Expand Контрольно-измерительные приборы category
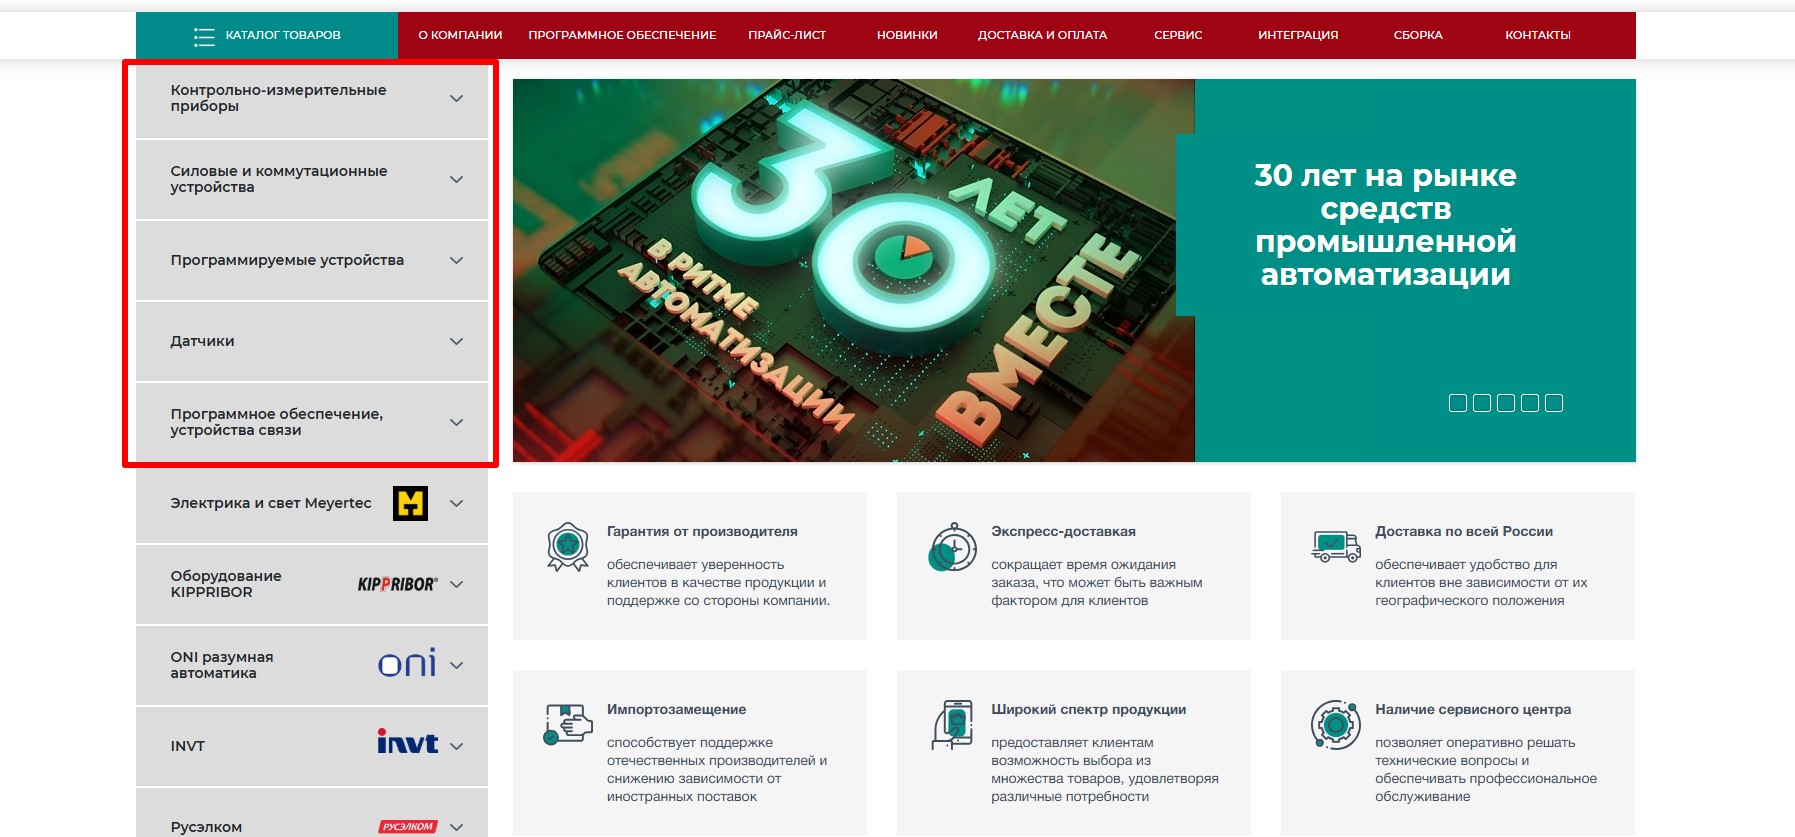 (x=456, y=99)
